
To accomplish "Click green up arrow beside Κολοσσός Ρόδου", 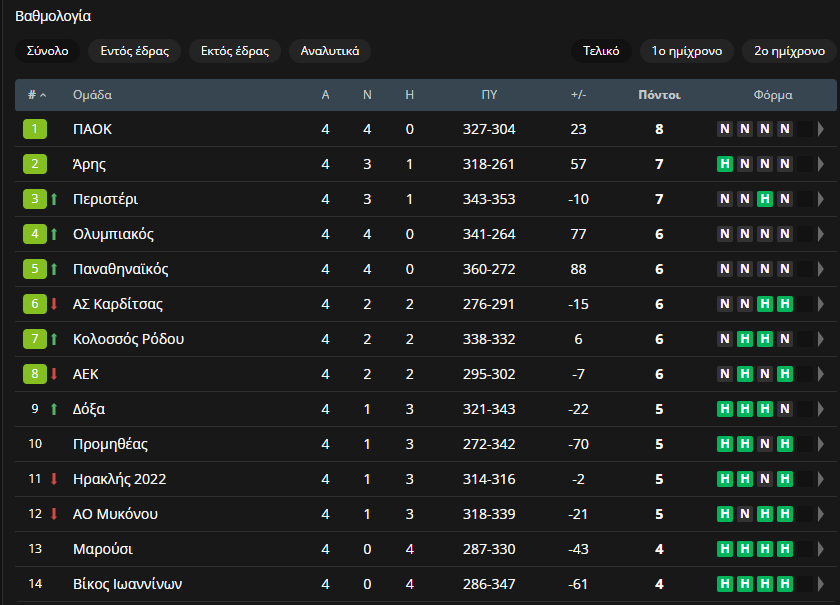I will coord(54,339).
